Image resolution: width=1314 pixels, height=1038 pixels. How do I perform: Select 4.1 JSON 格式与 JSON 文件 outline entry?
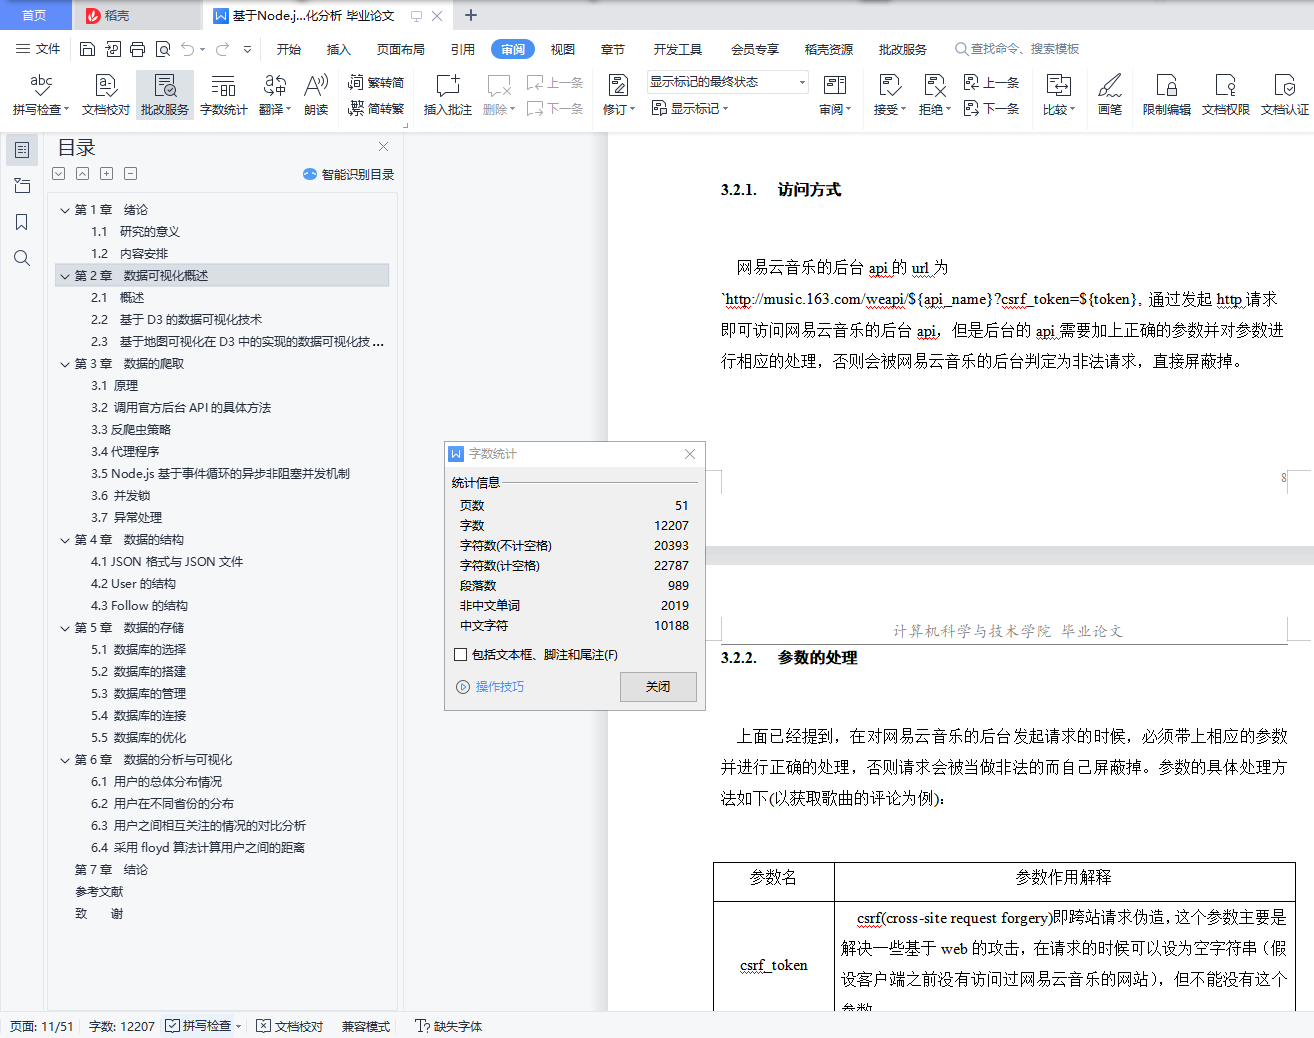(167, 562)
